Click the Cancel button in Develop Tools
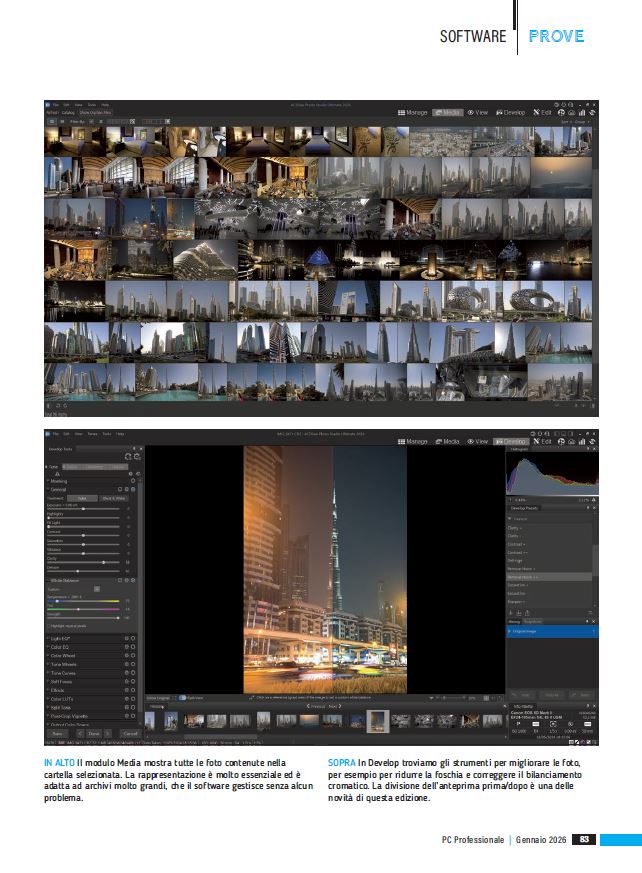The image size is (642, 873). click(x=130, y=734)
